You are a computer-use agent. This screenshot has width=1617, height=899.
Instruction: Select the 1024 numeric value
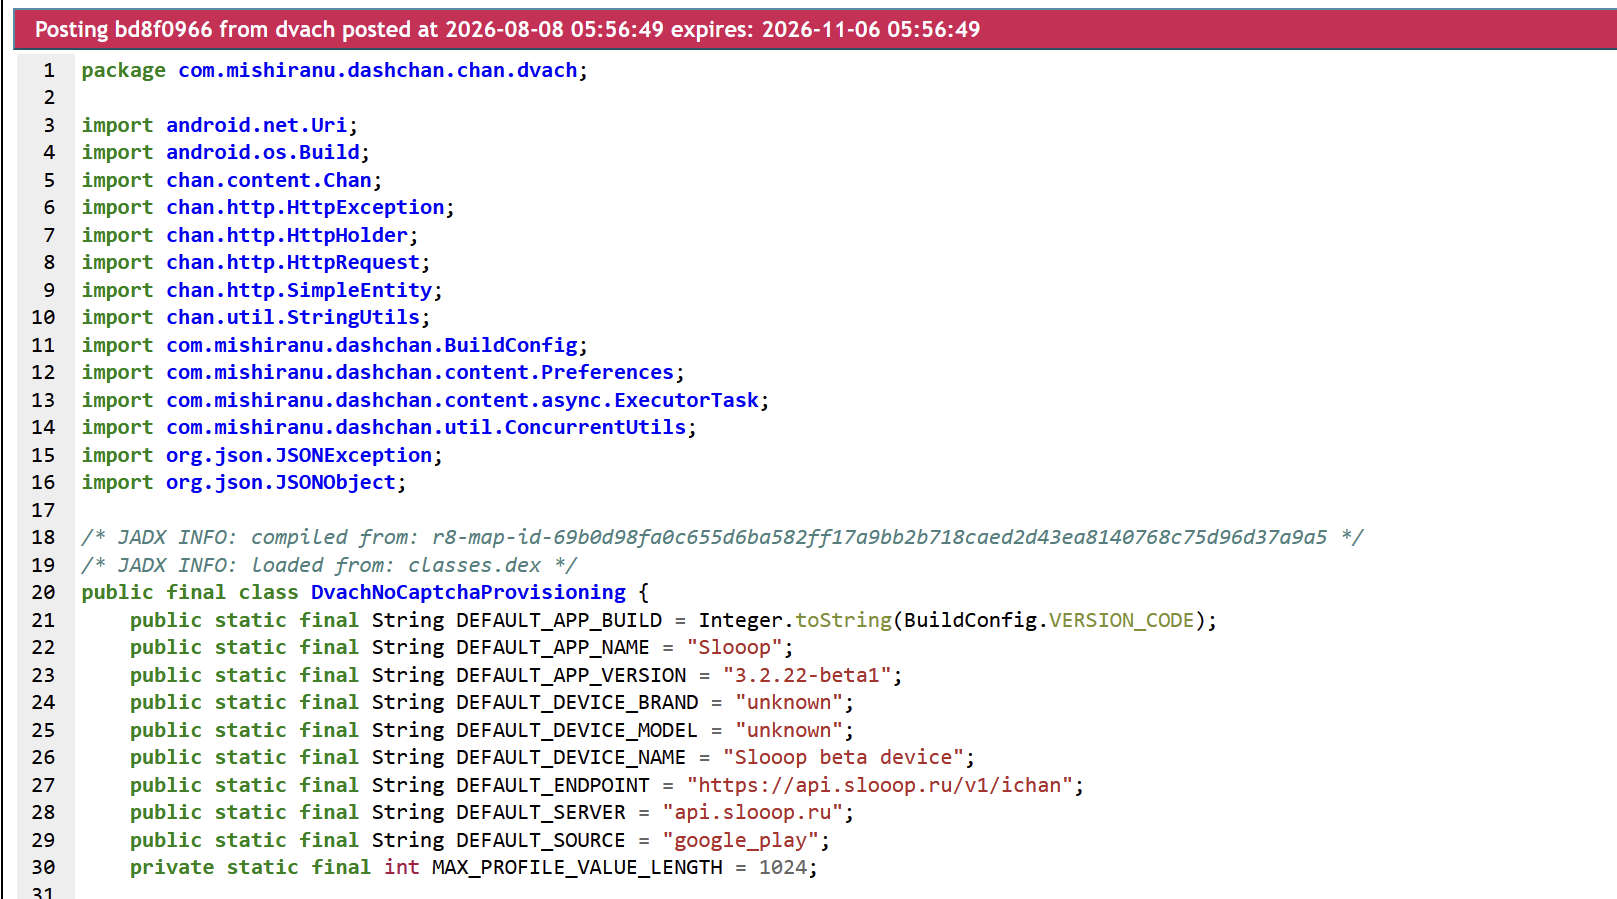783,867
